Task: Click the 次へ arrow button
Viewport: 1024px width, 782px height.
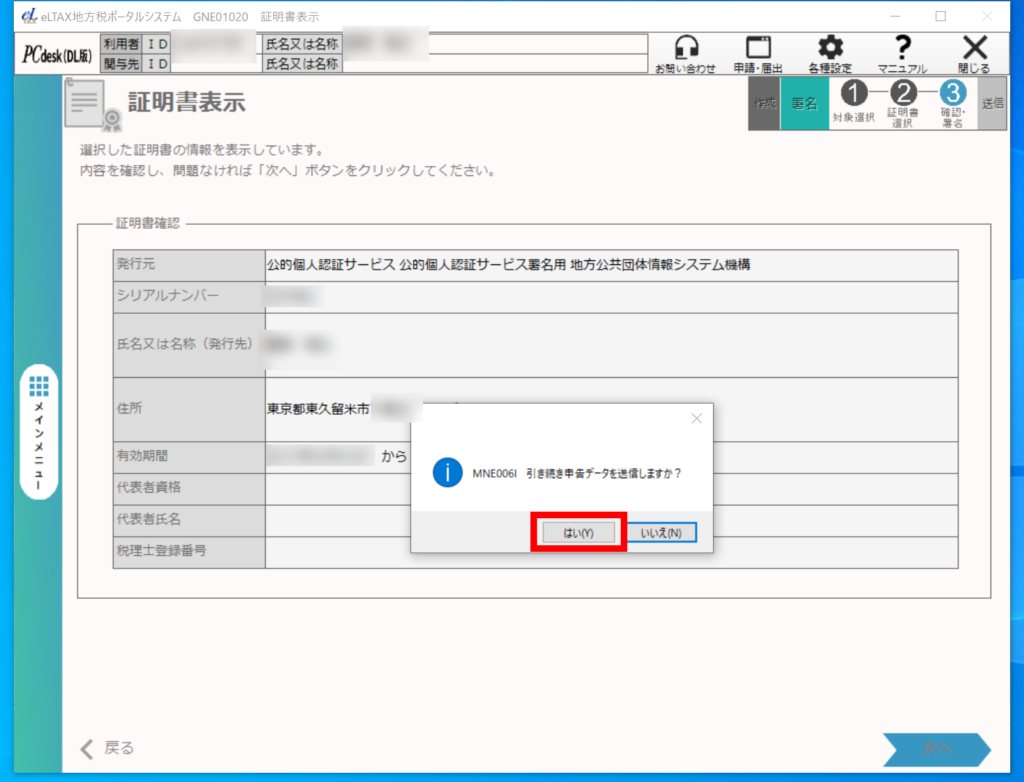Action: pyautogui.click(x=935, y=749)
